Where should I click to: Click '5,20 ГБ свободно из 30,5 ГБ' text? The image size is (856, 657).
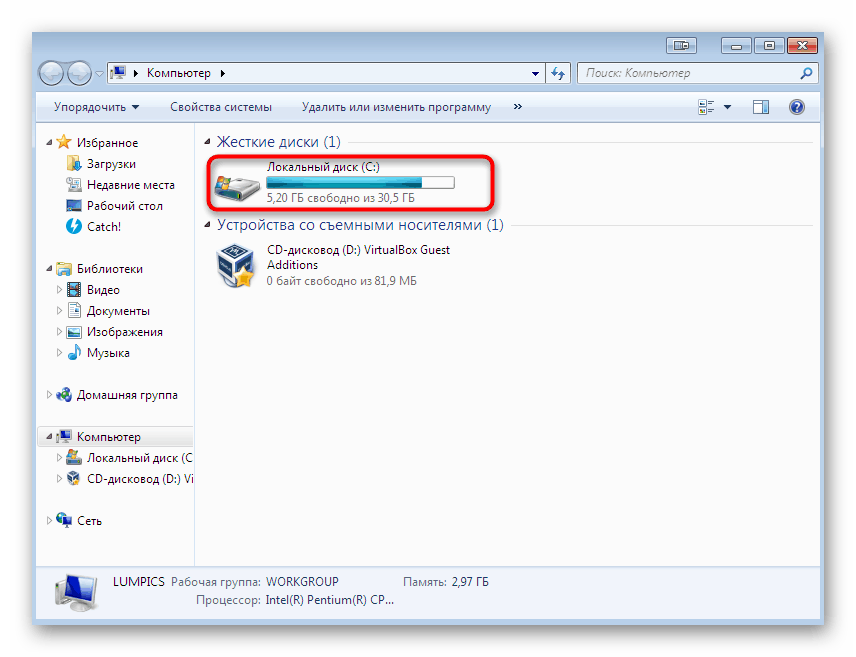[x=341, y=198]
